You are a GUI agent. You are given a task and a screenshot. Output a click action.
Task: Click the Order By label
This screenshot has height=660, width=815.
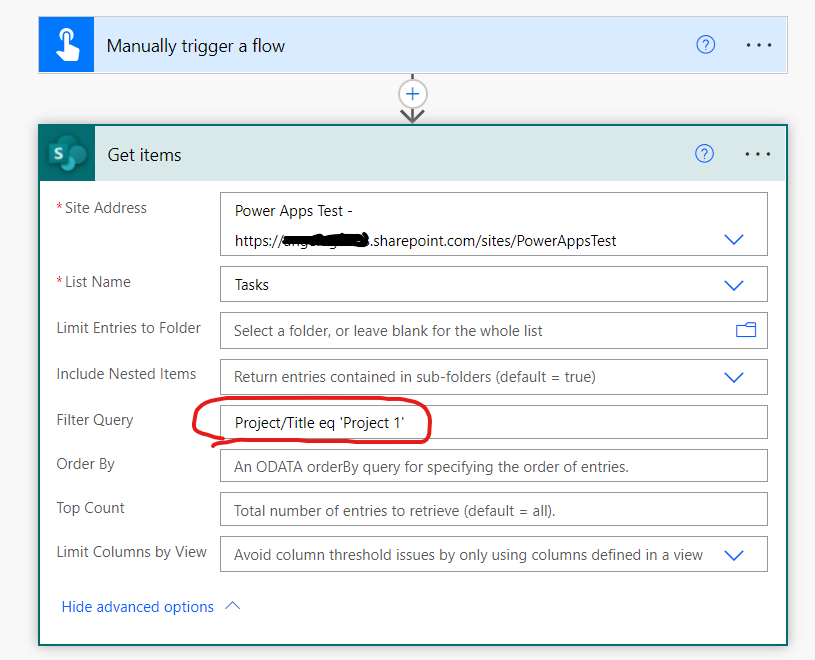(85, 464)
